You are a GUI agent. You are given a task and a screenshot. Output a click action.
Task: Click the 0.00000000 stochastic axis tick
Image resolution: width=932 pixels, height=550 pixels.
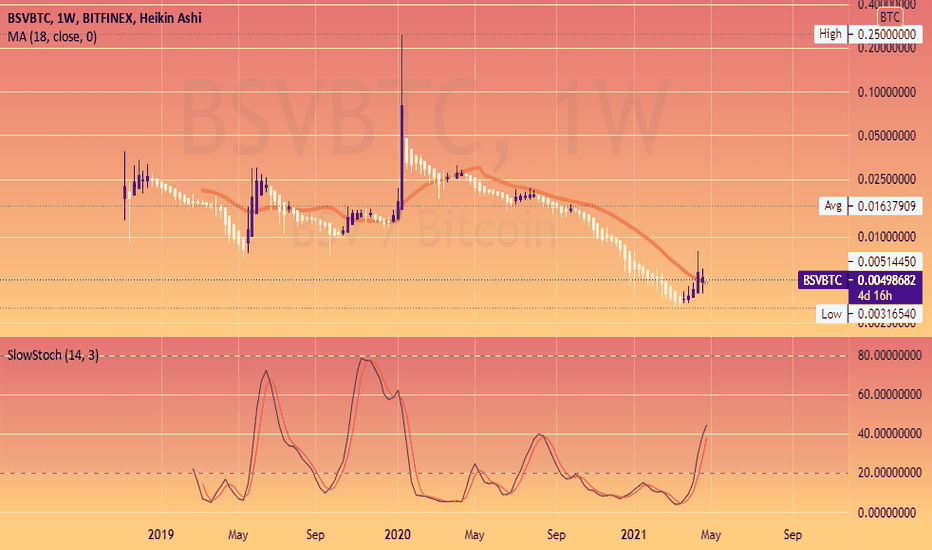(x=886, y=513)
